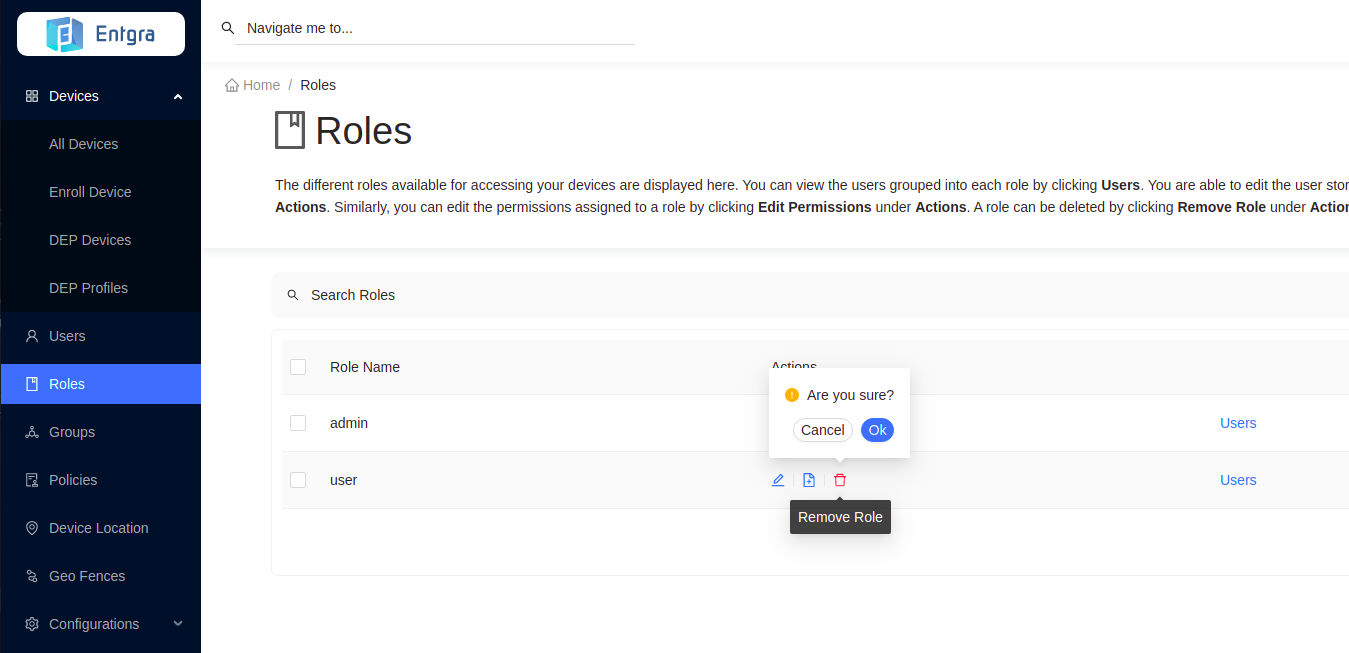Click the pencil edit icon for user role
This screenshot has height=653, width=1349.
click(778, 480)
